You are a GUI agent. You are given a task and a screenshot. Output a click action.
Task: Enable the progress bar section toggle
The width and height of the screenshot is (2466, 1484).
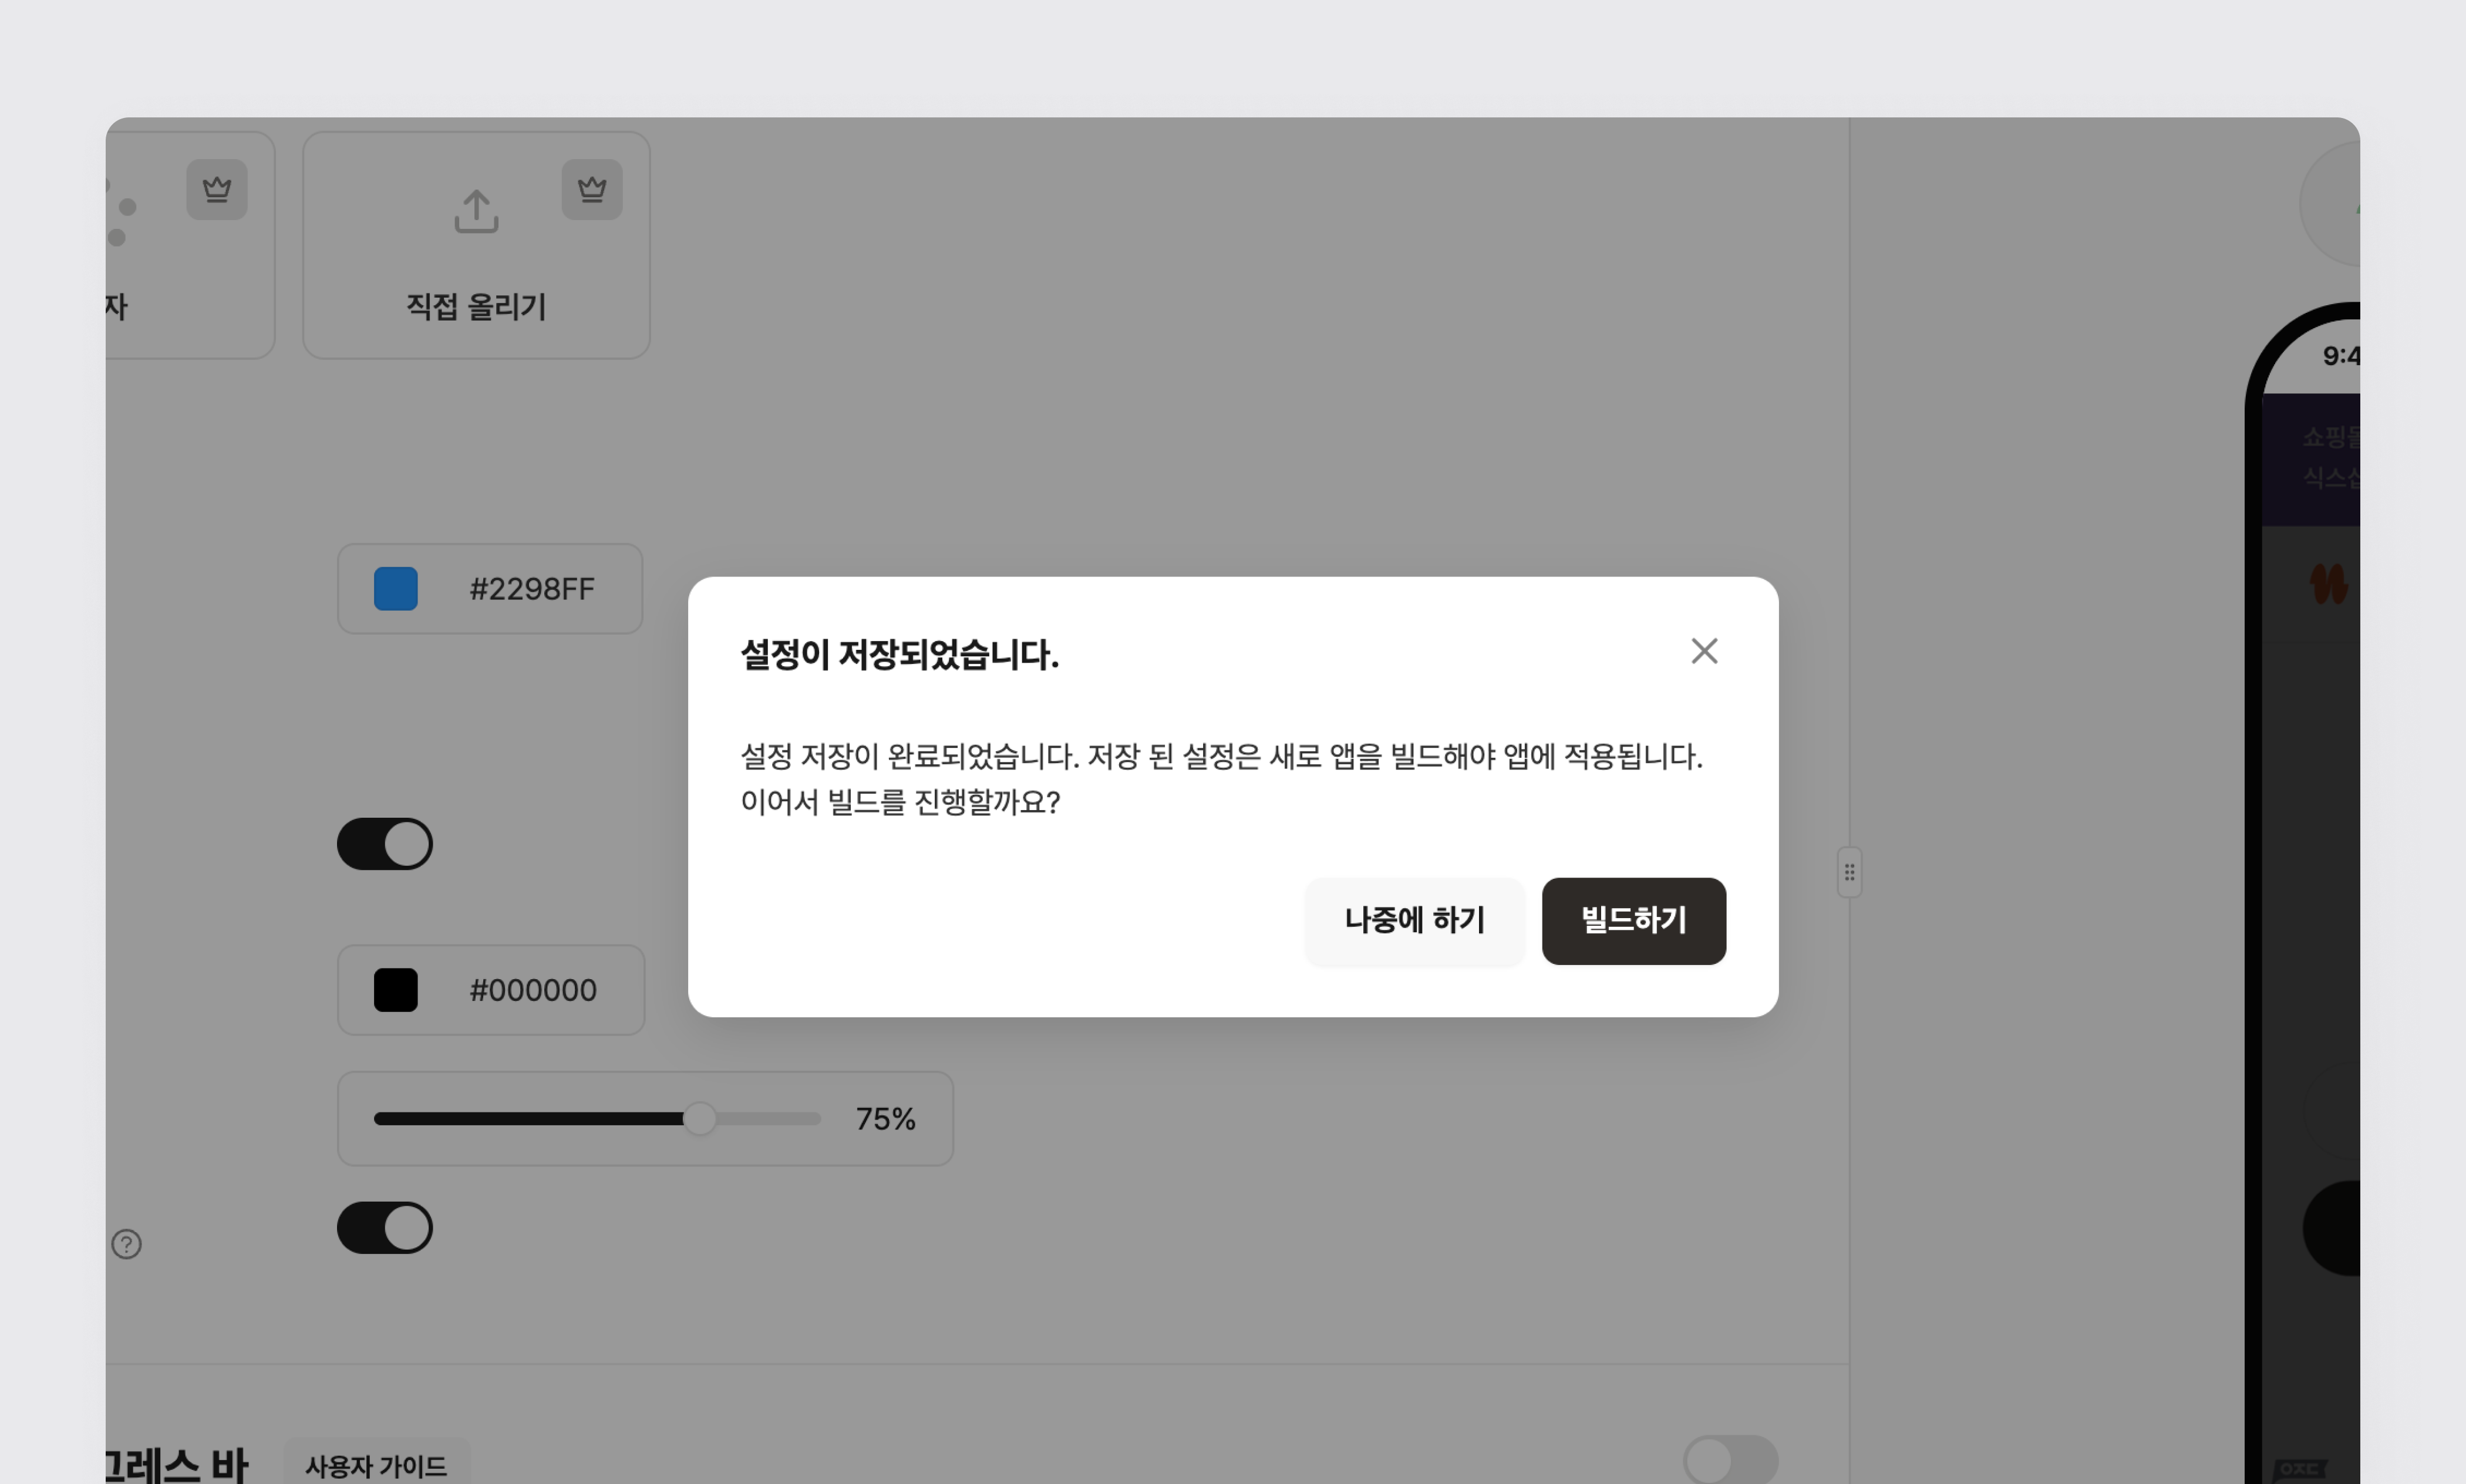(1730, 1461)
